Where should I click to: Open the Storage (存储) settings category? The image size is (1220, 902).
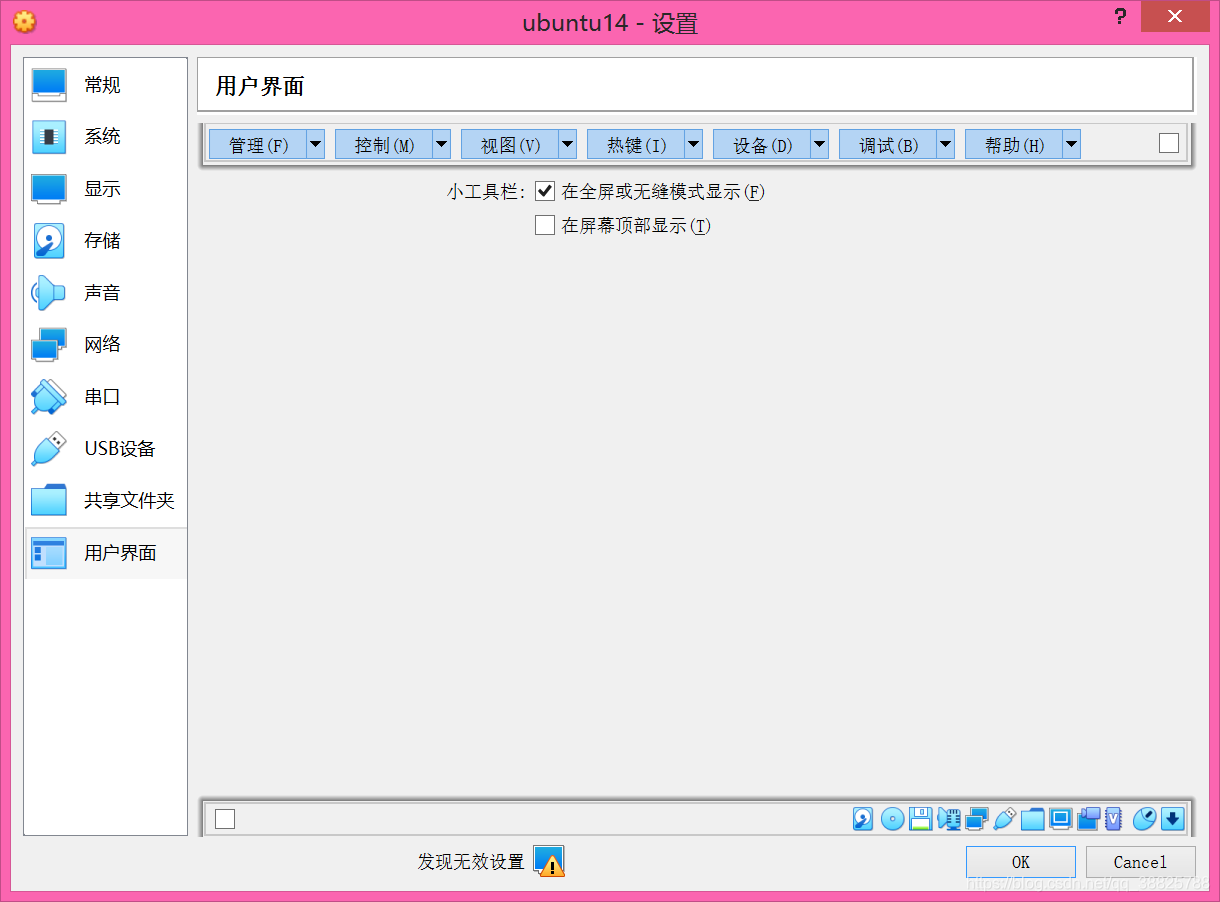[105, 241]
